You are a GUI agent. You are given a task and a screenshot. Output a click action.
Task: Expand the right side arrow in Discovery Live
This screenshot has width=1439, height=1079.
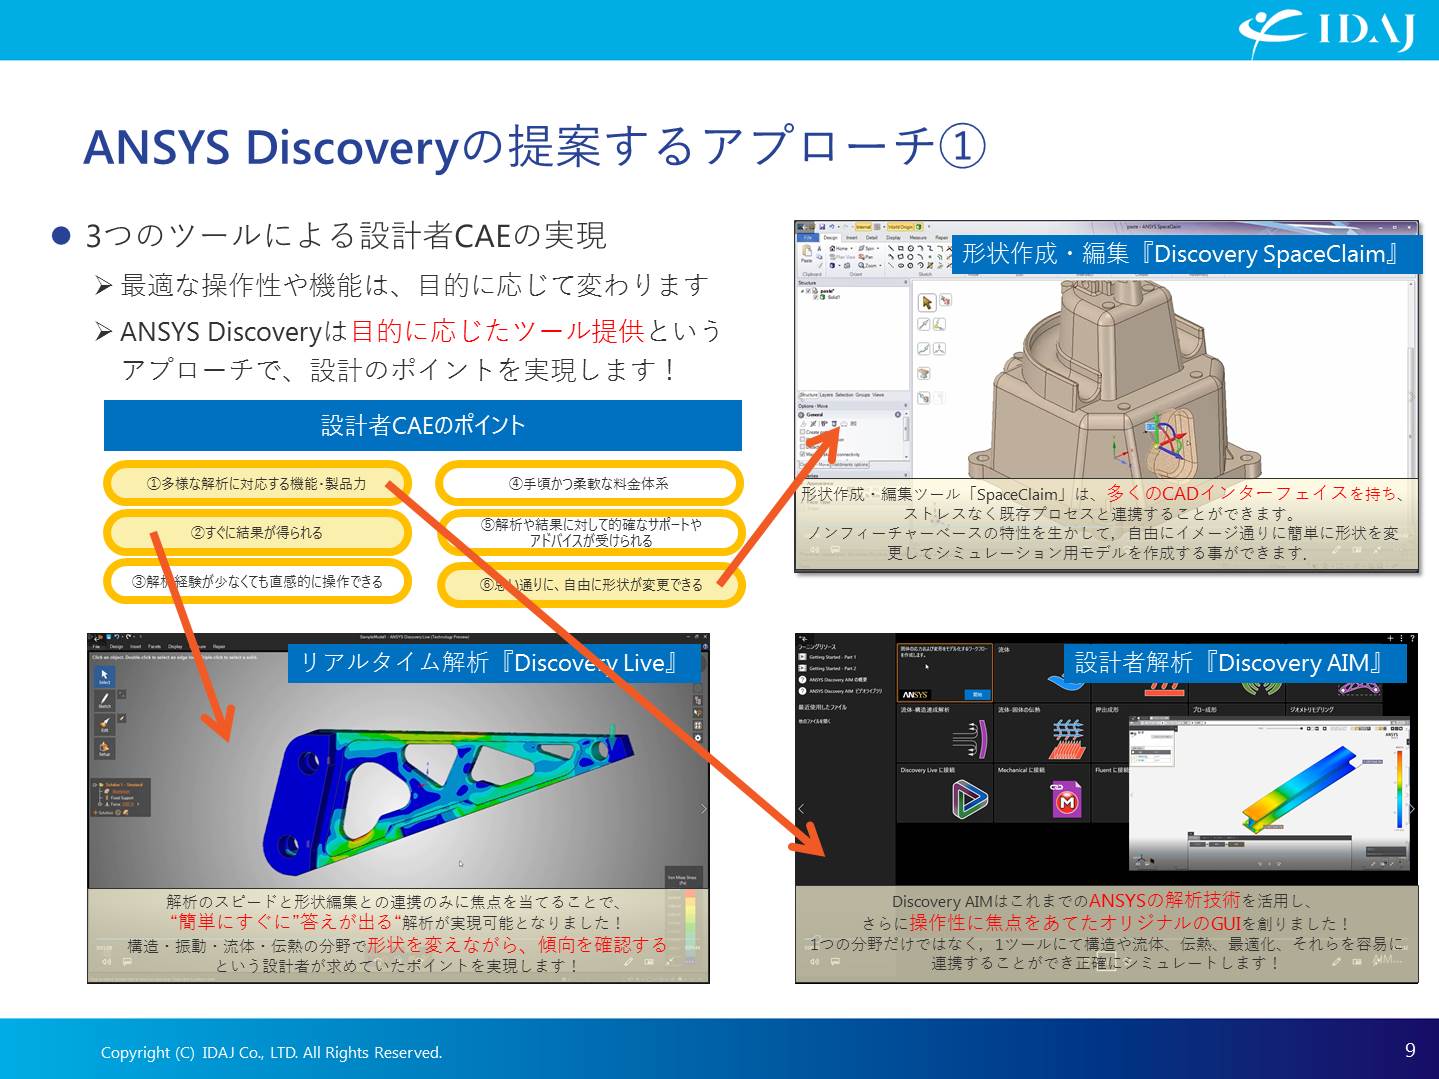pos(703,808)
